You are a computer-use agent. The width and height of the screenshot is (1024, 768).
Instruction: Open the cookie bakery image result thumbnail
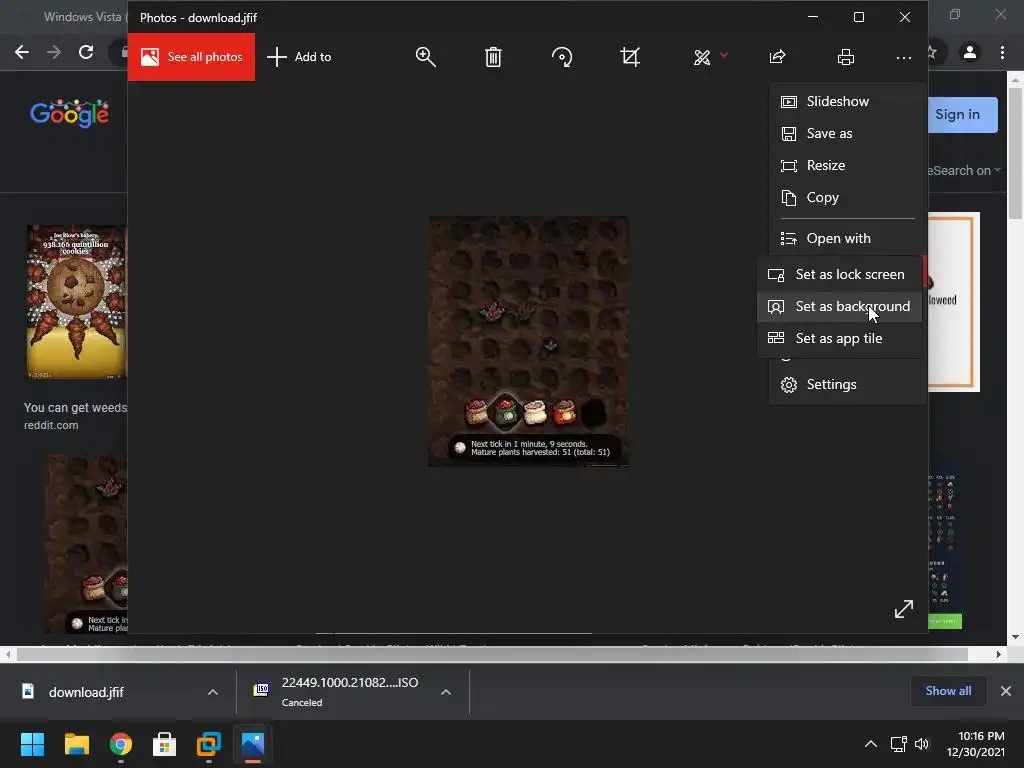[x=77, y=302]
